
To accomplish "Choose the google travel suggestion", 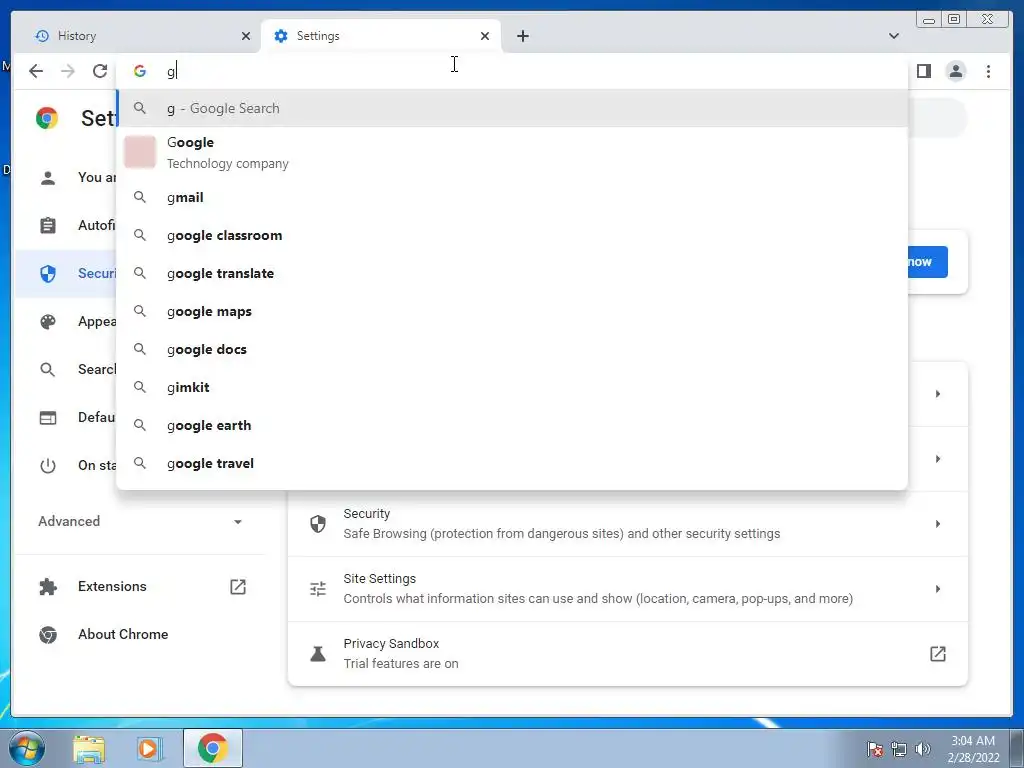I will [512, 463].
